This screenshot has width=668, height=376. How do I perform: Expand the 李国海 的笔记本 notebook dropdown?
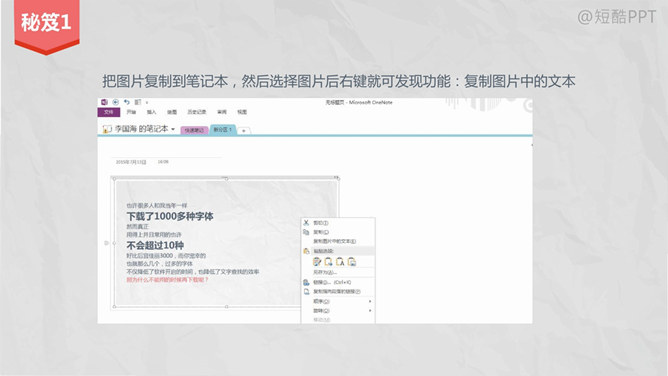[173, 129]
